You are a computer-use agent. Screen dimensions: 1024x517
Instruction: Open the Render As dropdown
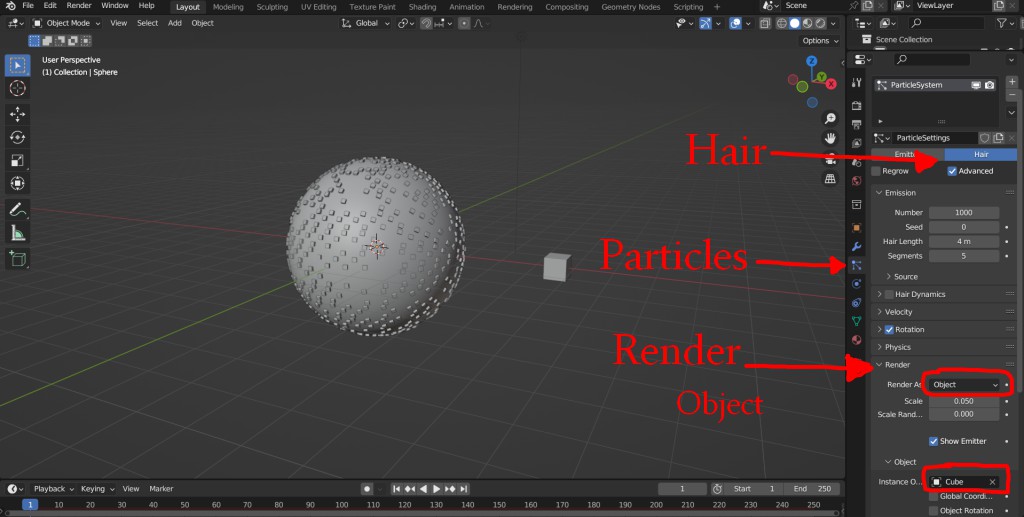tap(964, 384)
